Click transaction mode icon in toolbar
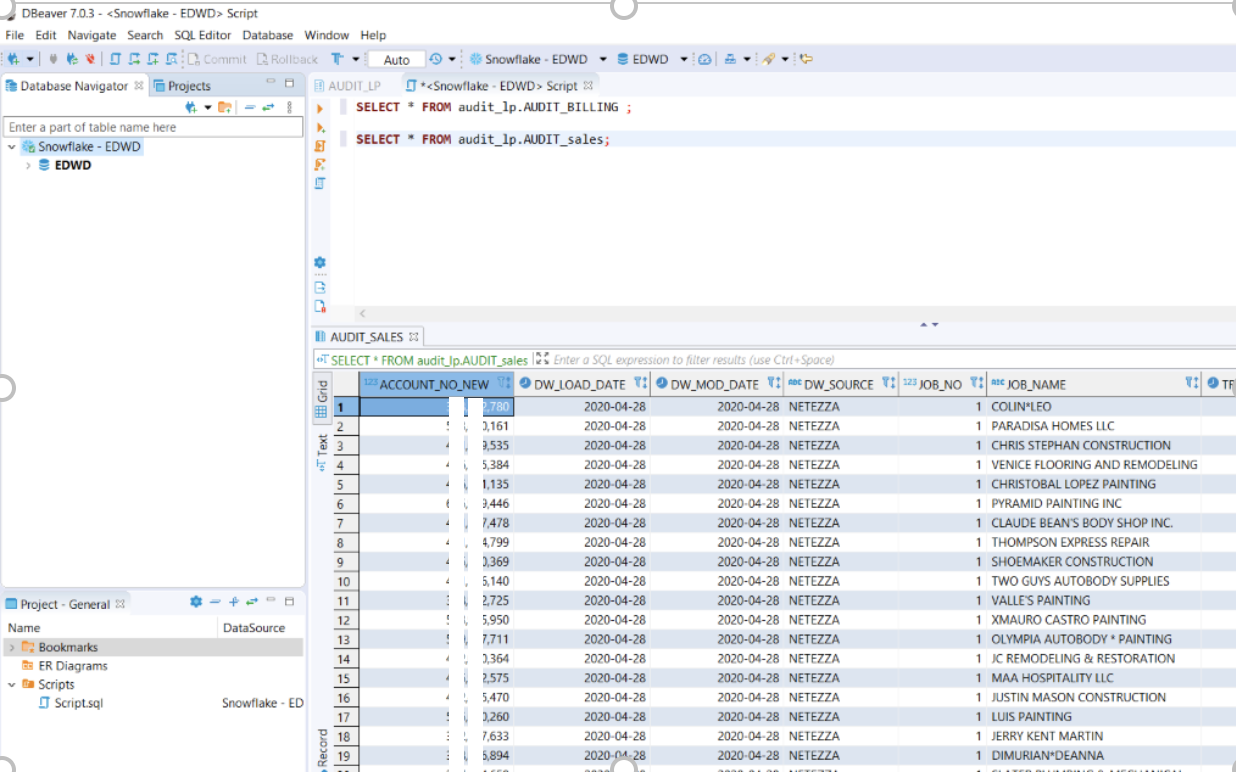 pyautogui.click(x=338, y=59)
